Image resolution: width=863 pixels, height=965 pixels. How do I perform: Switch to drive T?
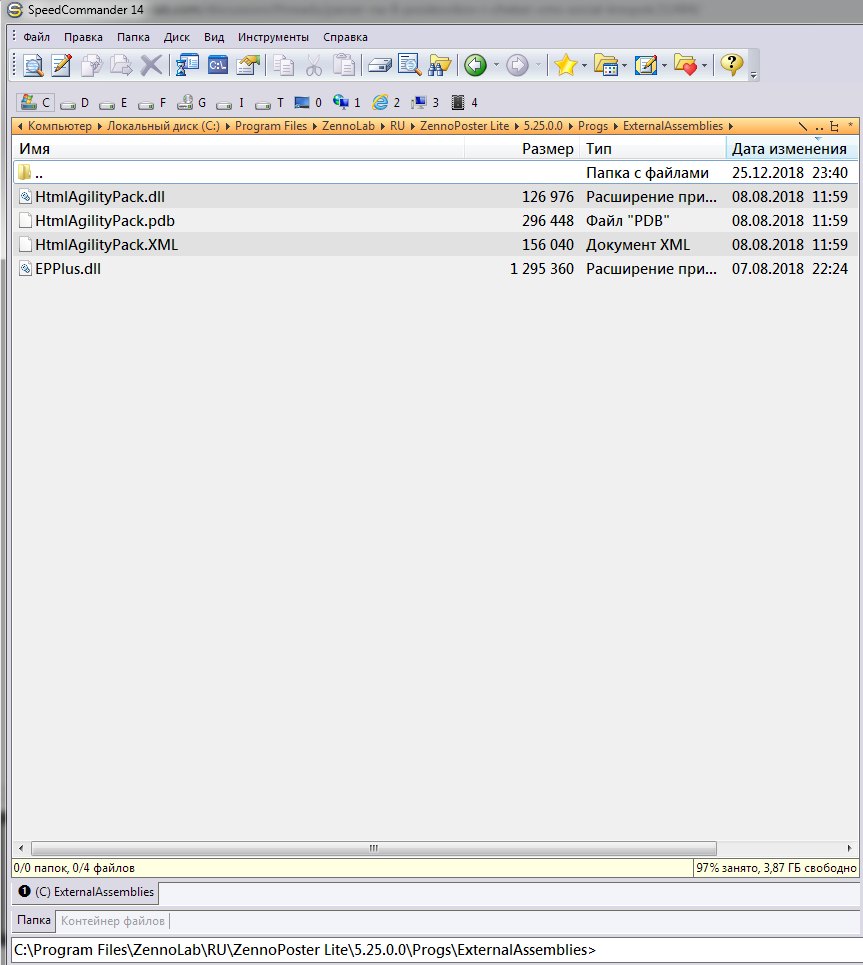[270, 103]
